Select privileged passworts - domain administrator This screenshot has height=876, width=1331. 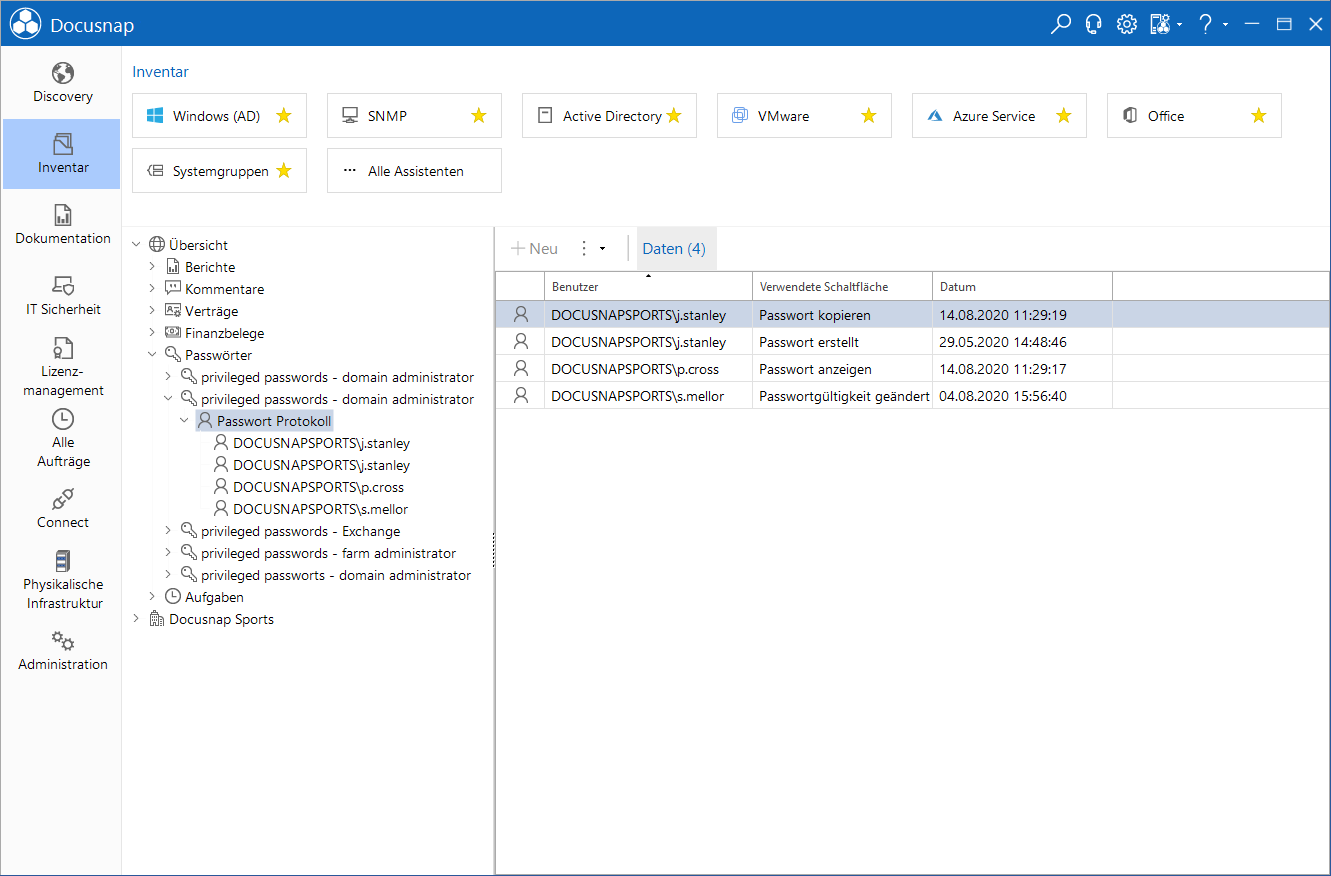[x=336, y=575]
